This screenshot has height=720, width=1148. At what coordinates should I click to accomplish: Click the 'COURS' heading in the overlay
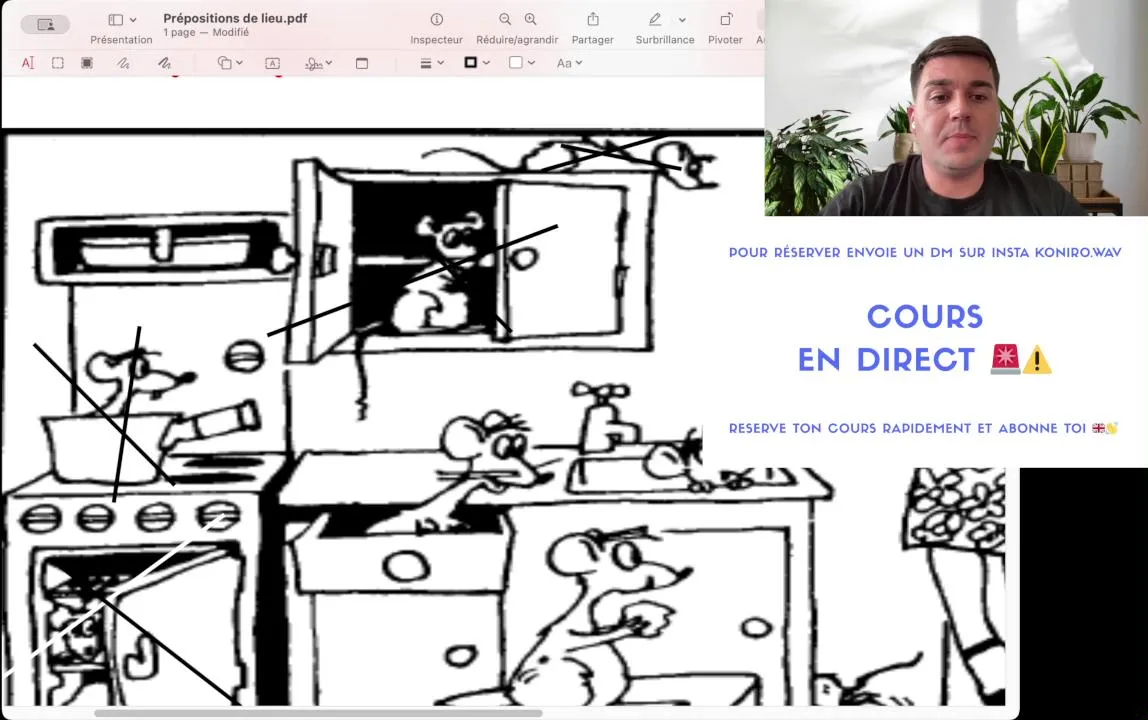(x=925, y=317)
